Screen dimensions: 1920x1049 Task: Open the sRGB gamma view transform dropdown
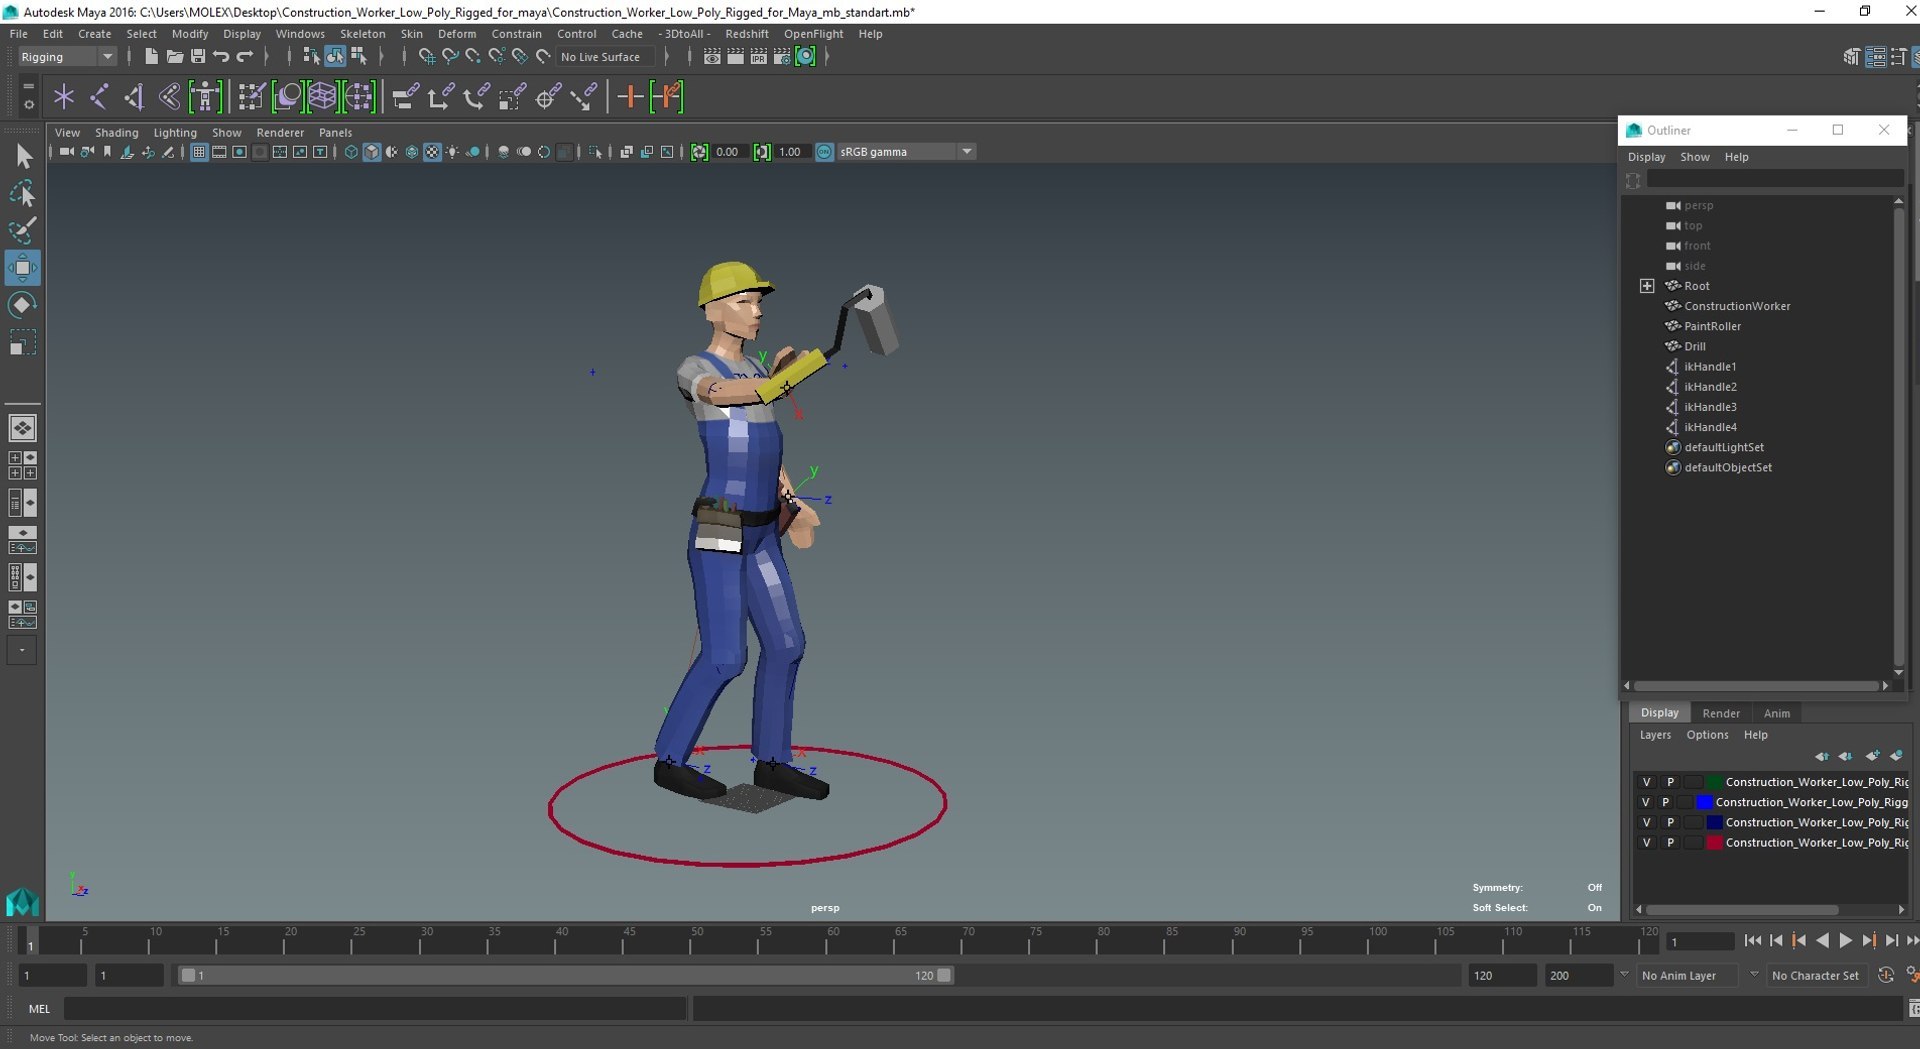pos(906,152)
